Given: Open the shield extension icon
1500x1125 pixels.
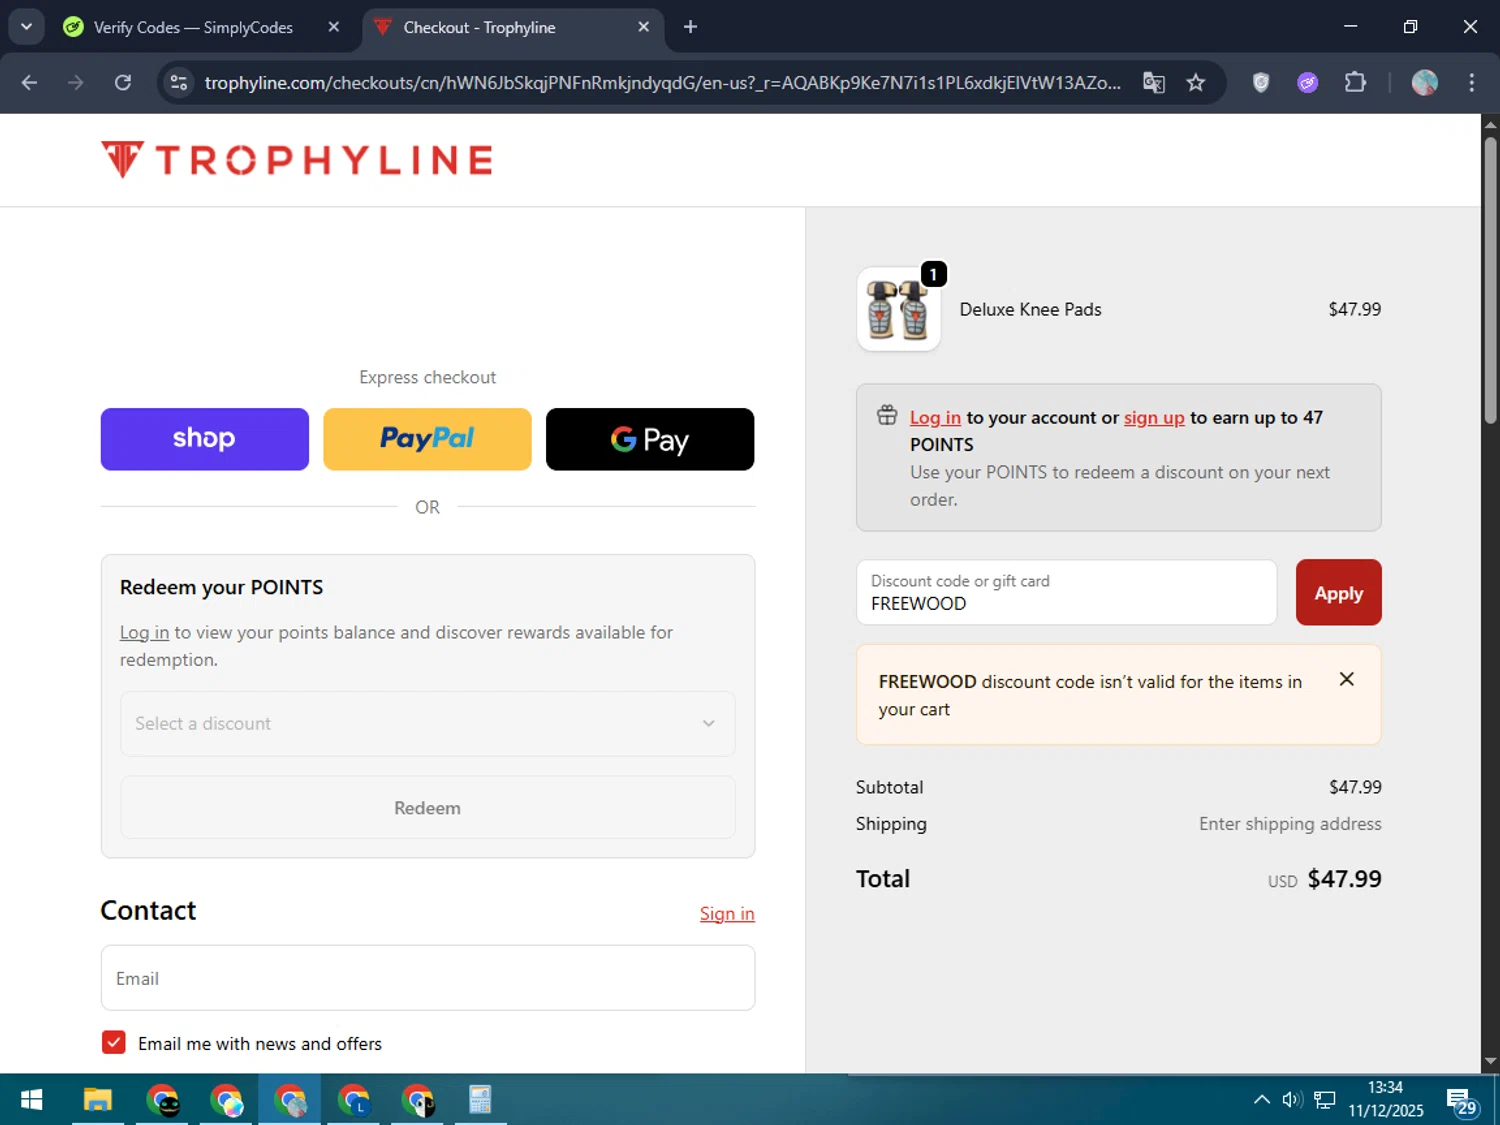Looking at the screenshot, I should pos(1261,83).
